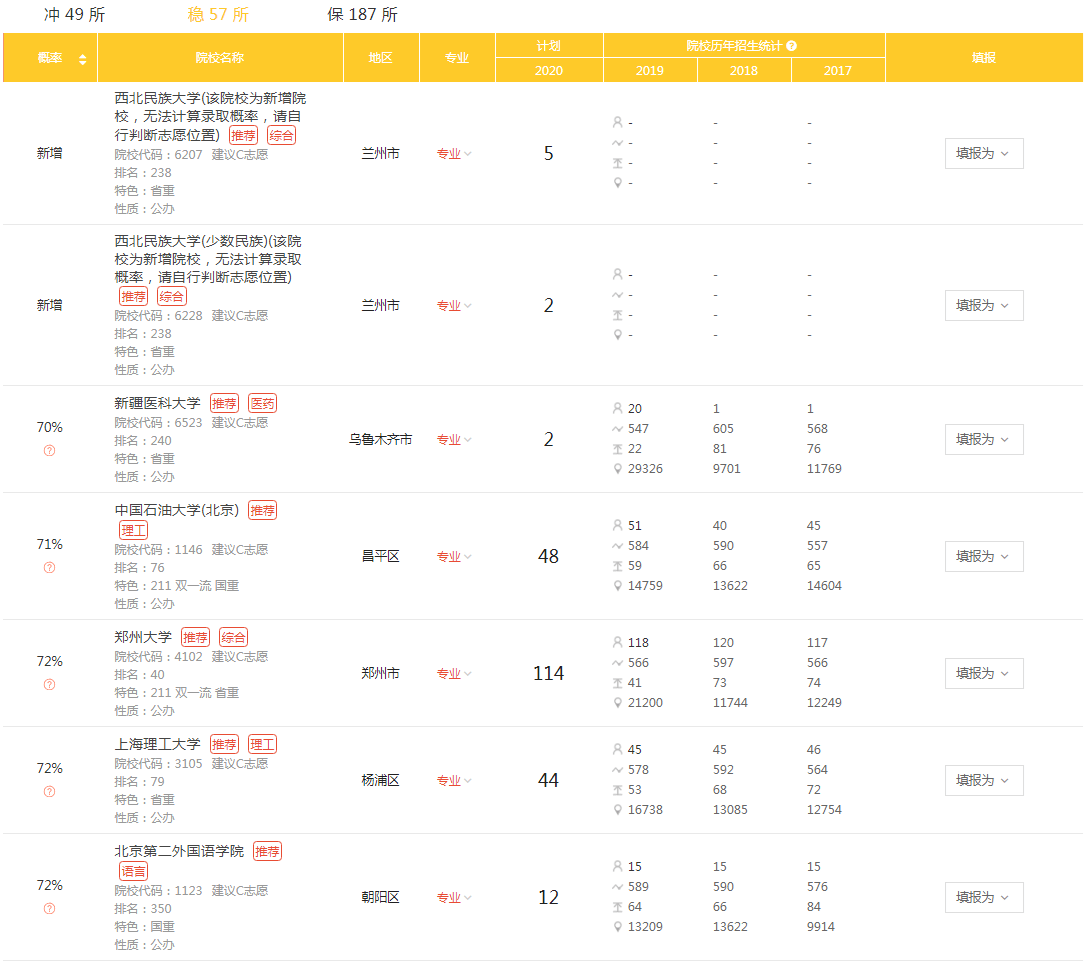Click the question icon under 71% probability
1086x966 pixels.
(49, 568)
